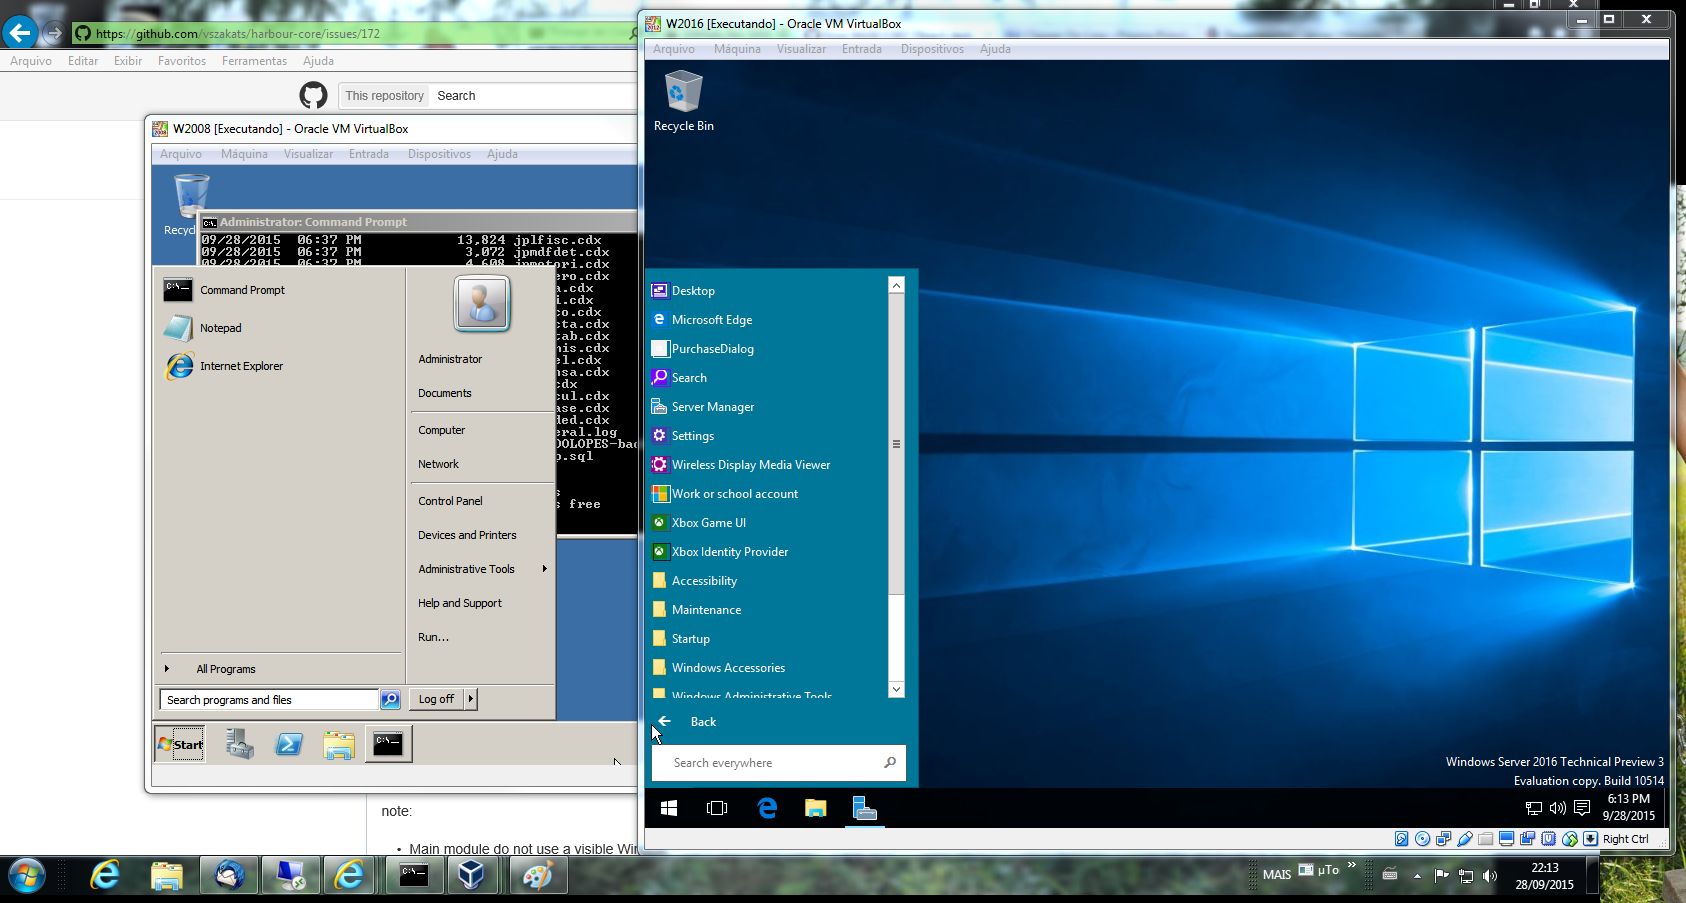
Task: Click the W2008 Start button
Action: 181,744
